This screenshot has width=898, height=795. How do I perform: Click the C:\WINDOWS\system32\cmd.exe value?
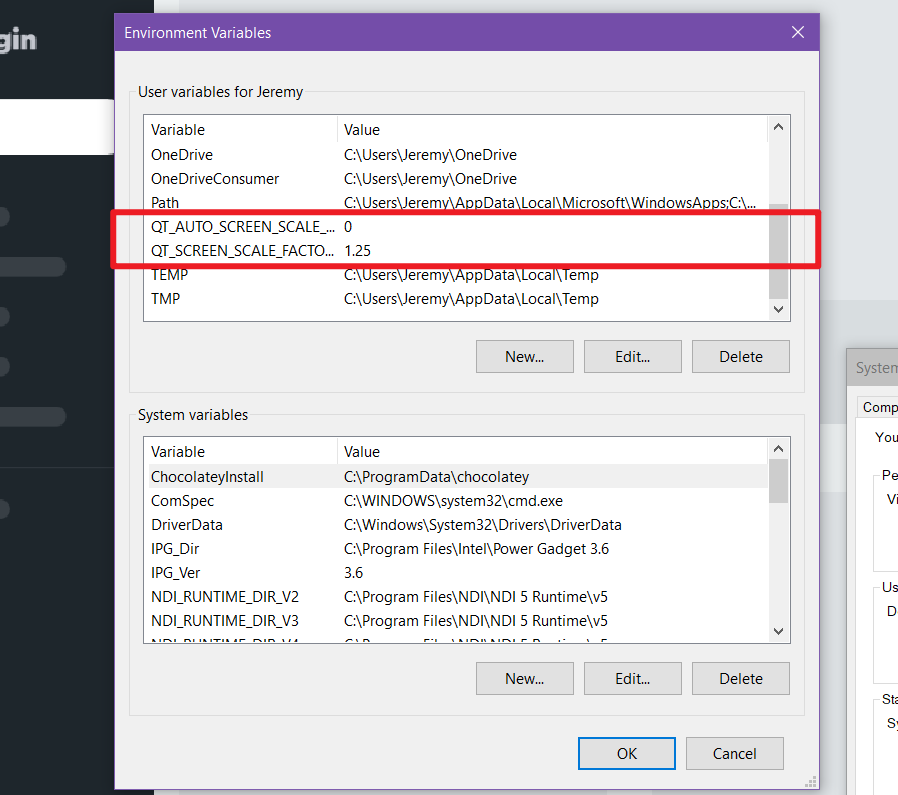453,501
